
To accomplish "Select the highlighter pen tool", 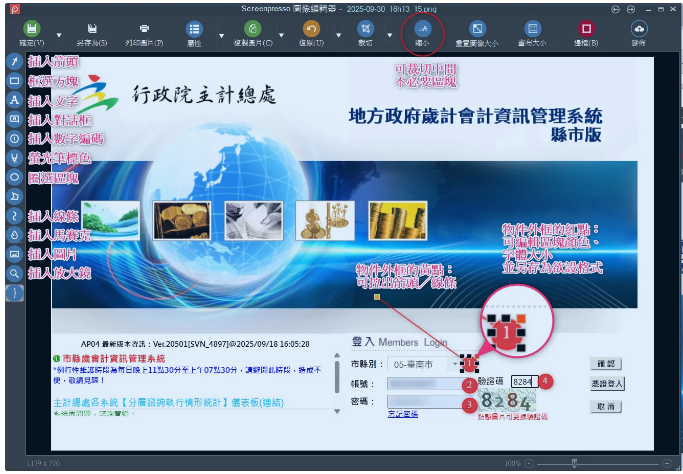I will click(14, 158).
